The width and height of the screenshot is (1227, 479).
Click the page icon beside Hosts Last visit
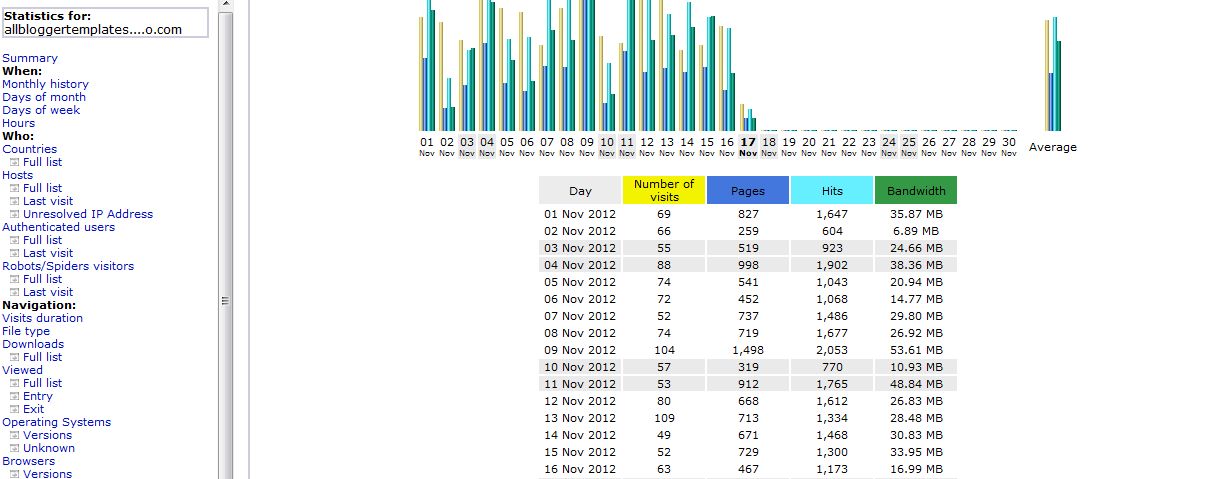tap(15, 201)
